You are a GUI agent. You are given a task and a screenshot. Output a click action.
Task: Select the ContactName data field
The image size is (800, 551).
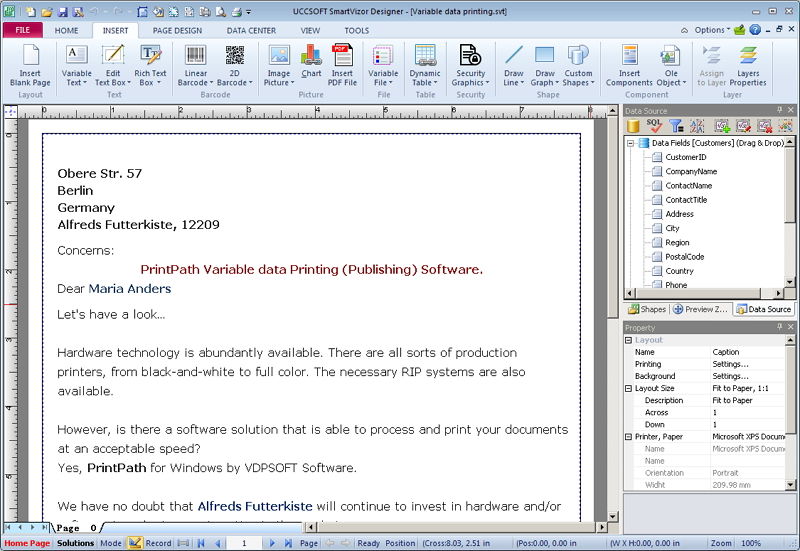(688, 186)
